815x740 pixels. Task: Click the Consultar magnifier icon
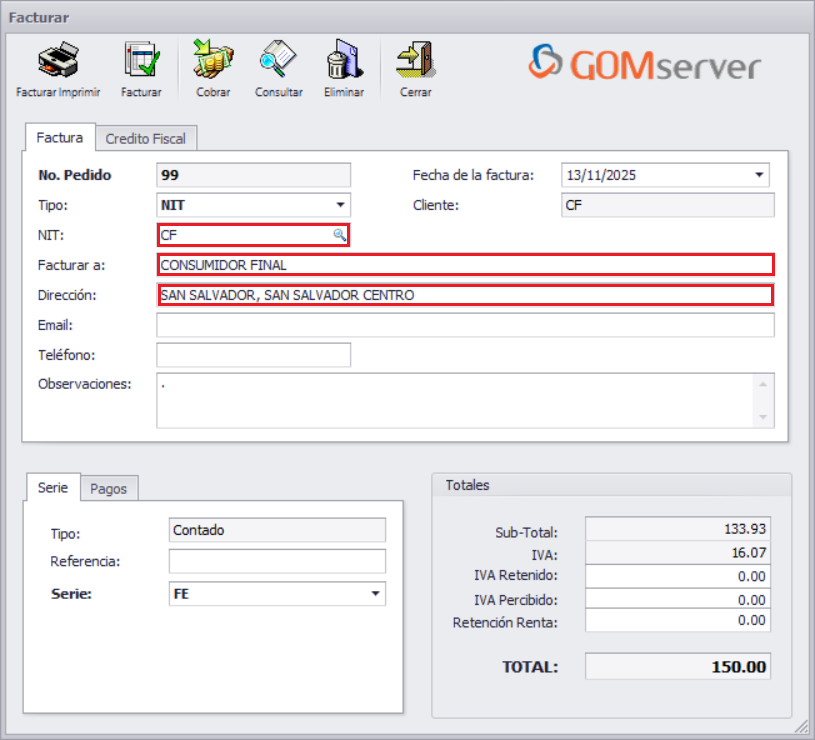click(x=278, y=60)
